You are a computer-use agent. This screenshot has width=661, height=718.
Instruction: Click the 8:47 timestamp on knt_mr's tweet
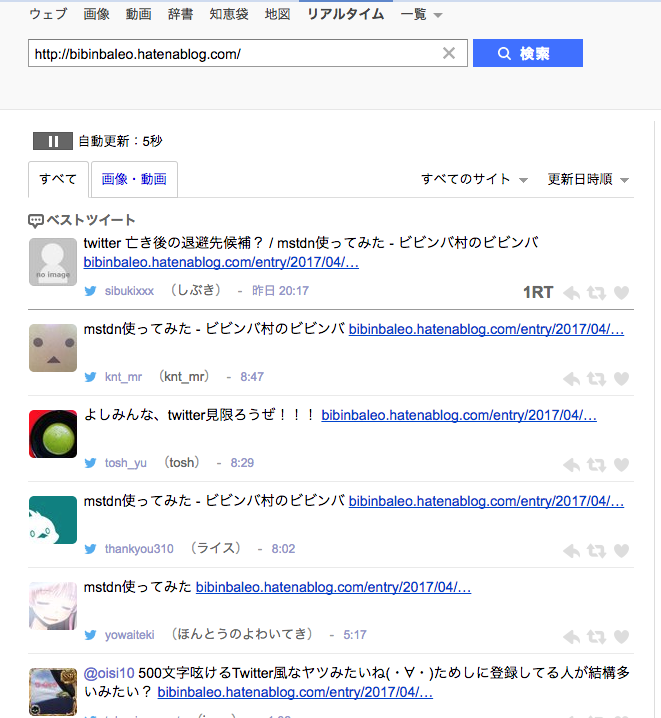[252, 377]
